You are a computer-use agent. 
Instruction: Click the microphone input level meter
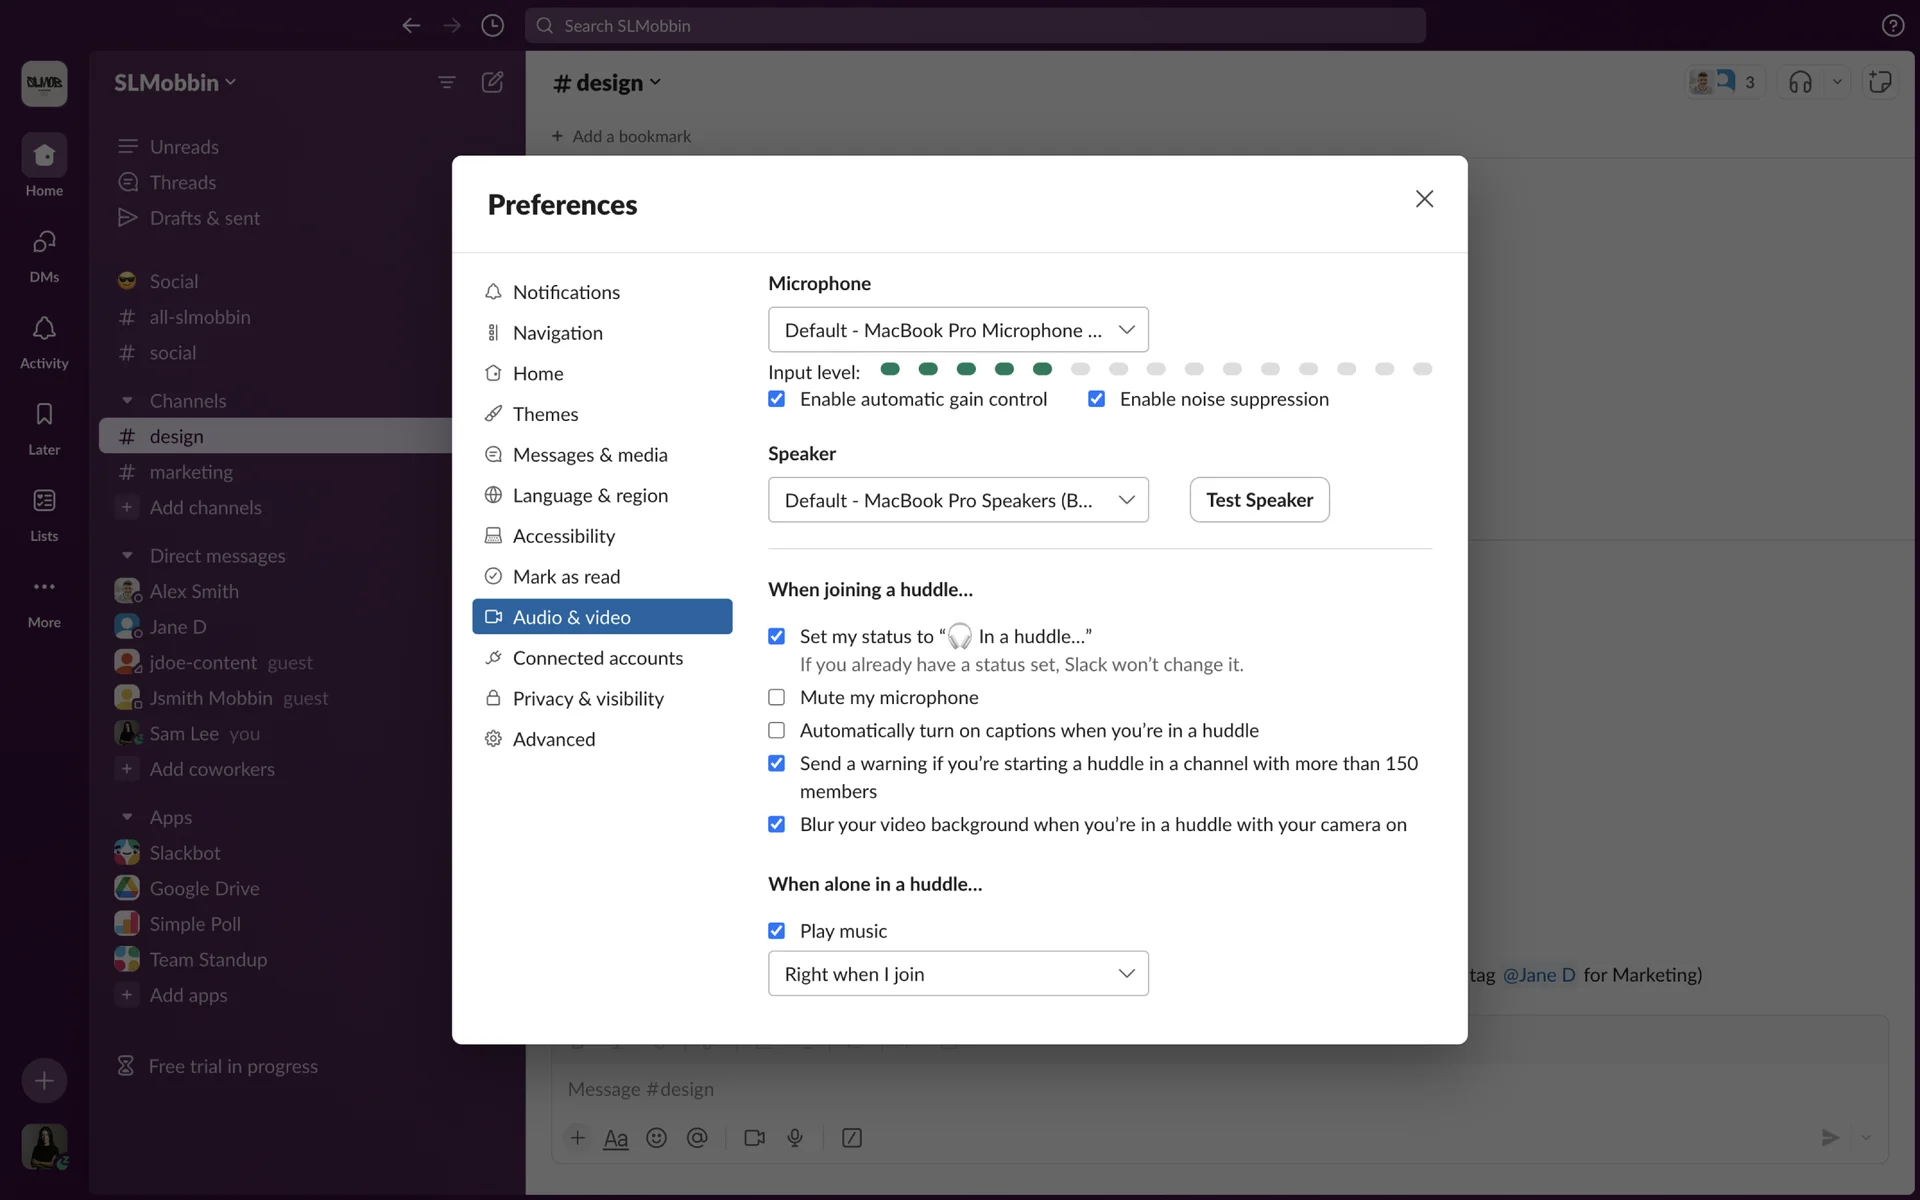click(1155, 369)
